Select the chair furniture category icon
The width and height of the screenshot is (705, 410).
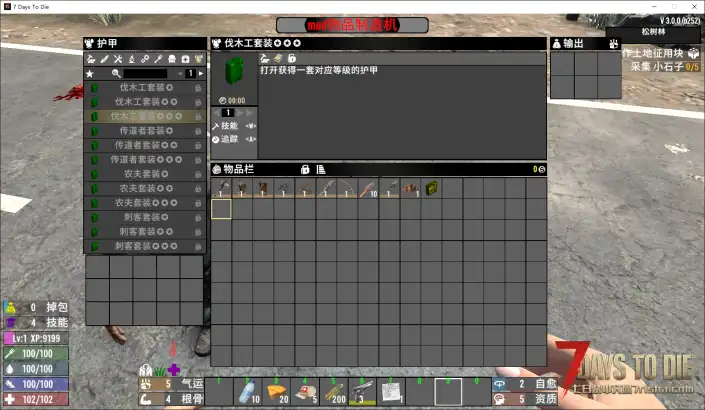point(172,59)
